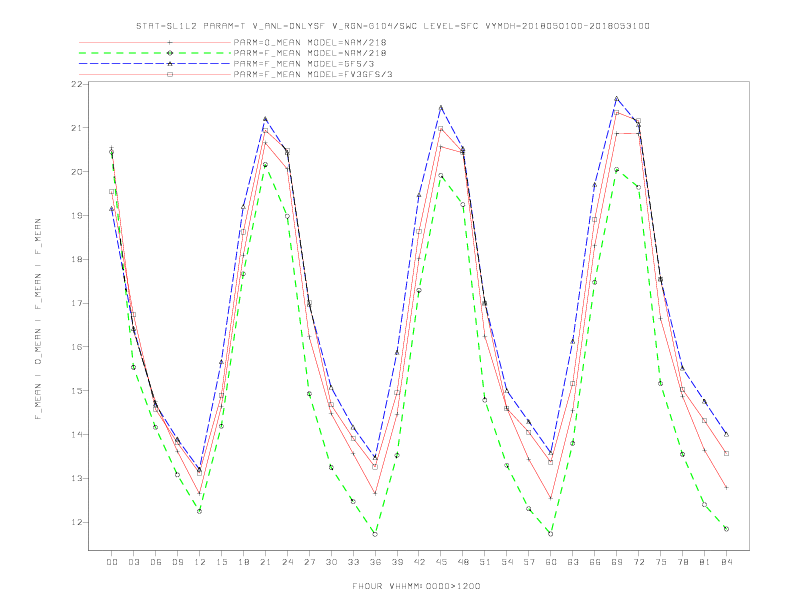Click x-axis forecast hour label 45

(x=441, y=562)
